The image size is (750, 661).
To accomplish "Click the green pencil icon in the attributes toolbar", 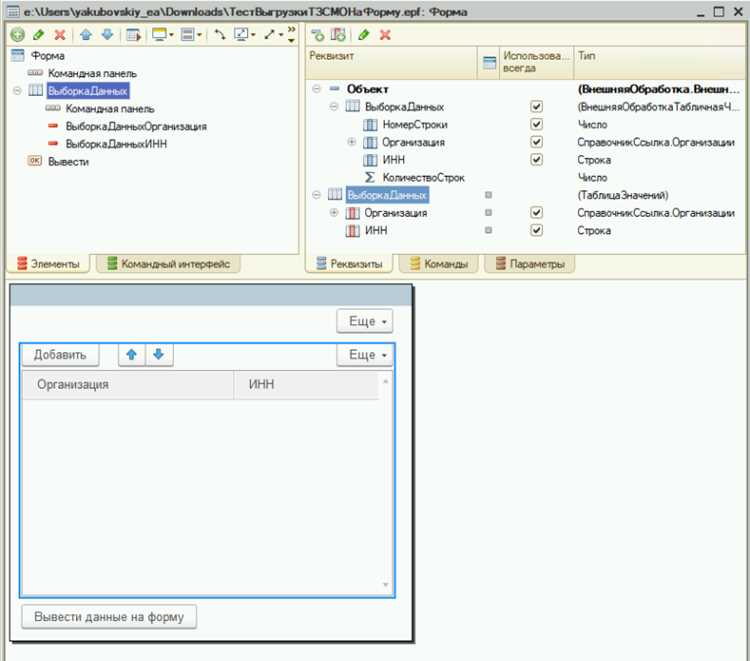I will coord(364,34).
